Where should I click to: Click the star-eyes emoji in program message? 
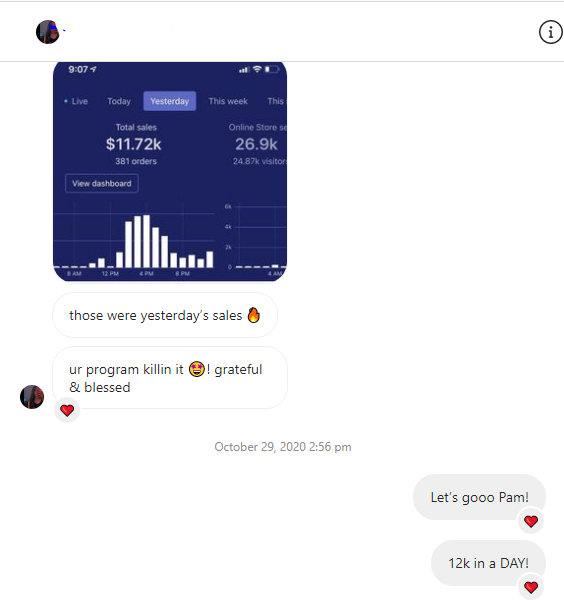[x=197, y=369]
